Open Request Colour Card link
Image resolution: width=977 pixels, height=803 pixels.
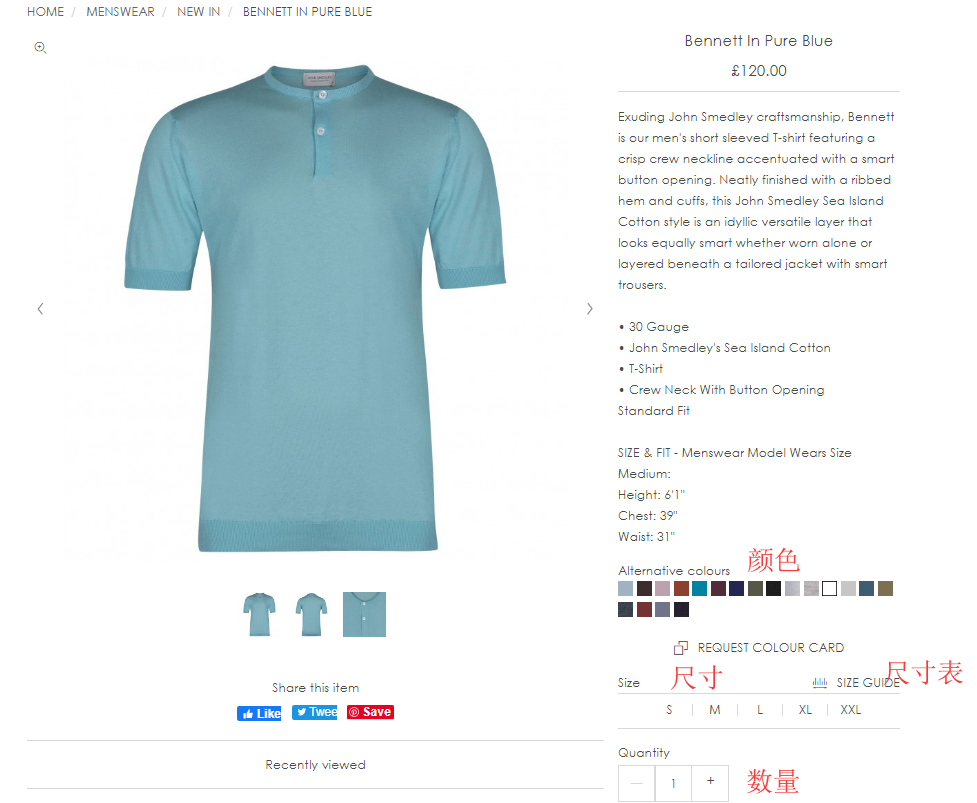[x=759, y=648]
